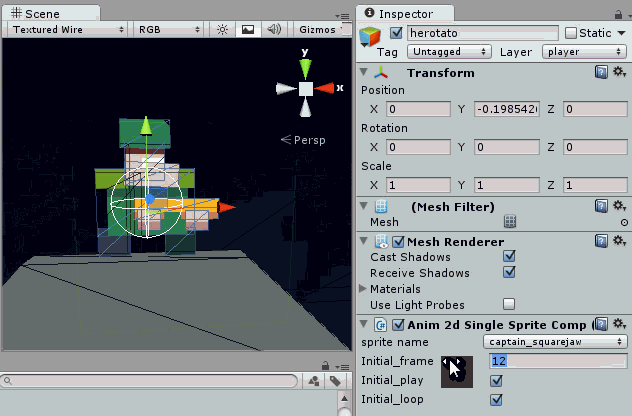The image size is (632, 416).
Task: Click the red X axis cone on the gizmo
Action: pos(324,88)
